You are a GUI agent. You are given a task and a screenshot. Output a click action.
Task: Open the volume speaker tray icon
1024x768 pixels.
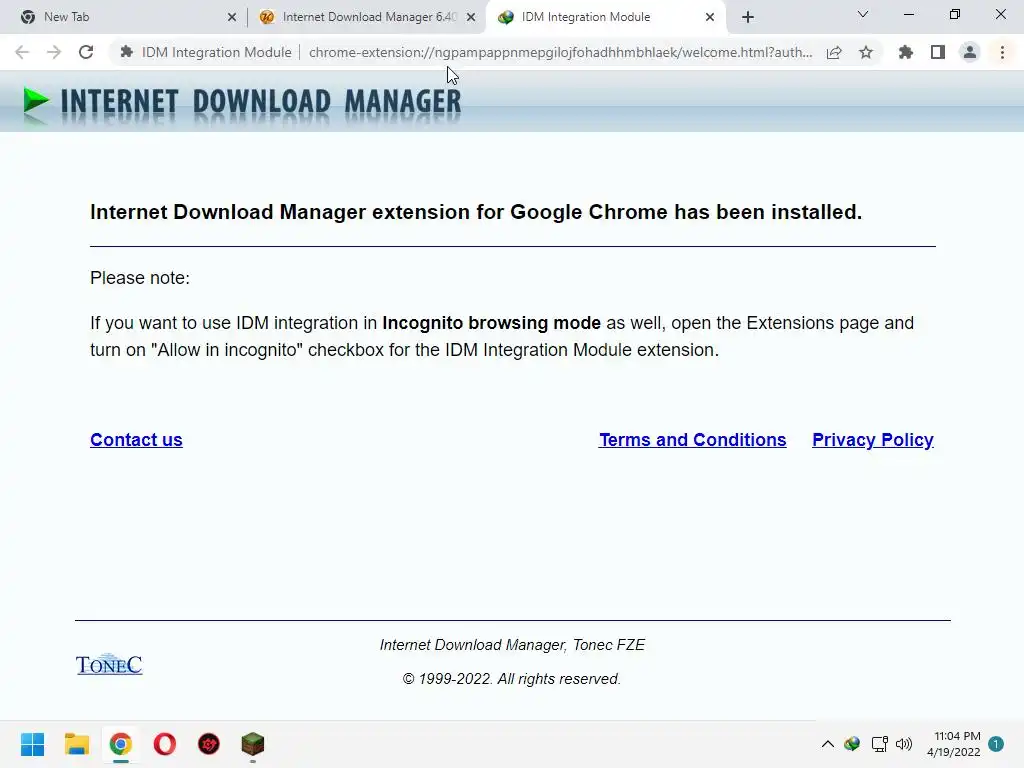(x=904, y=744)
